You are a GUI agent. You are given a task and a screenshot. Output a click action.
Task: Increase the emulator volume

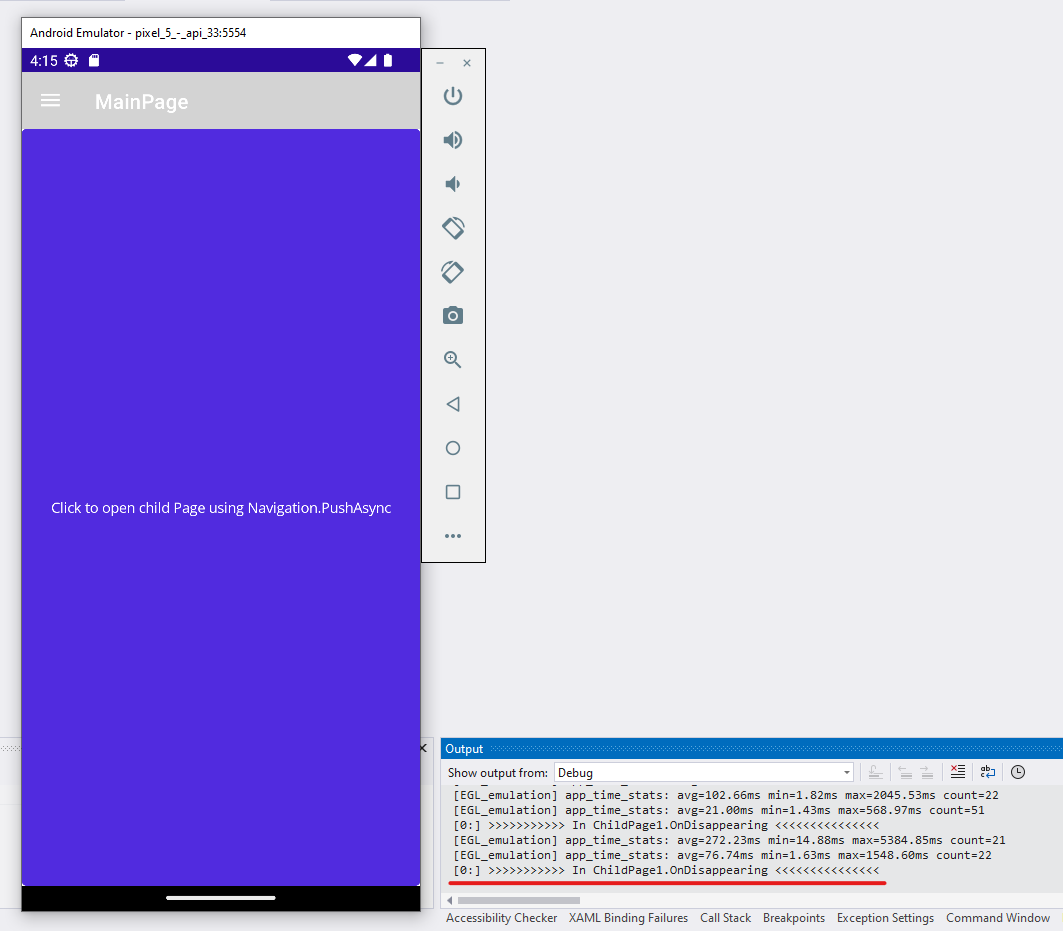pyautogui.click(x=452, y=140)
